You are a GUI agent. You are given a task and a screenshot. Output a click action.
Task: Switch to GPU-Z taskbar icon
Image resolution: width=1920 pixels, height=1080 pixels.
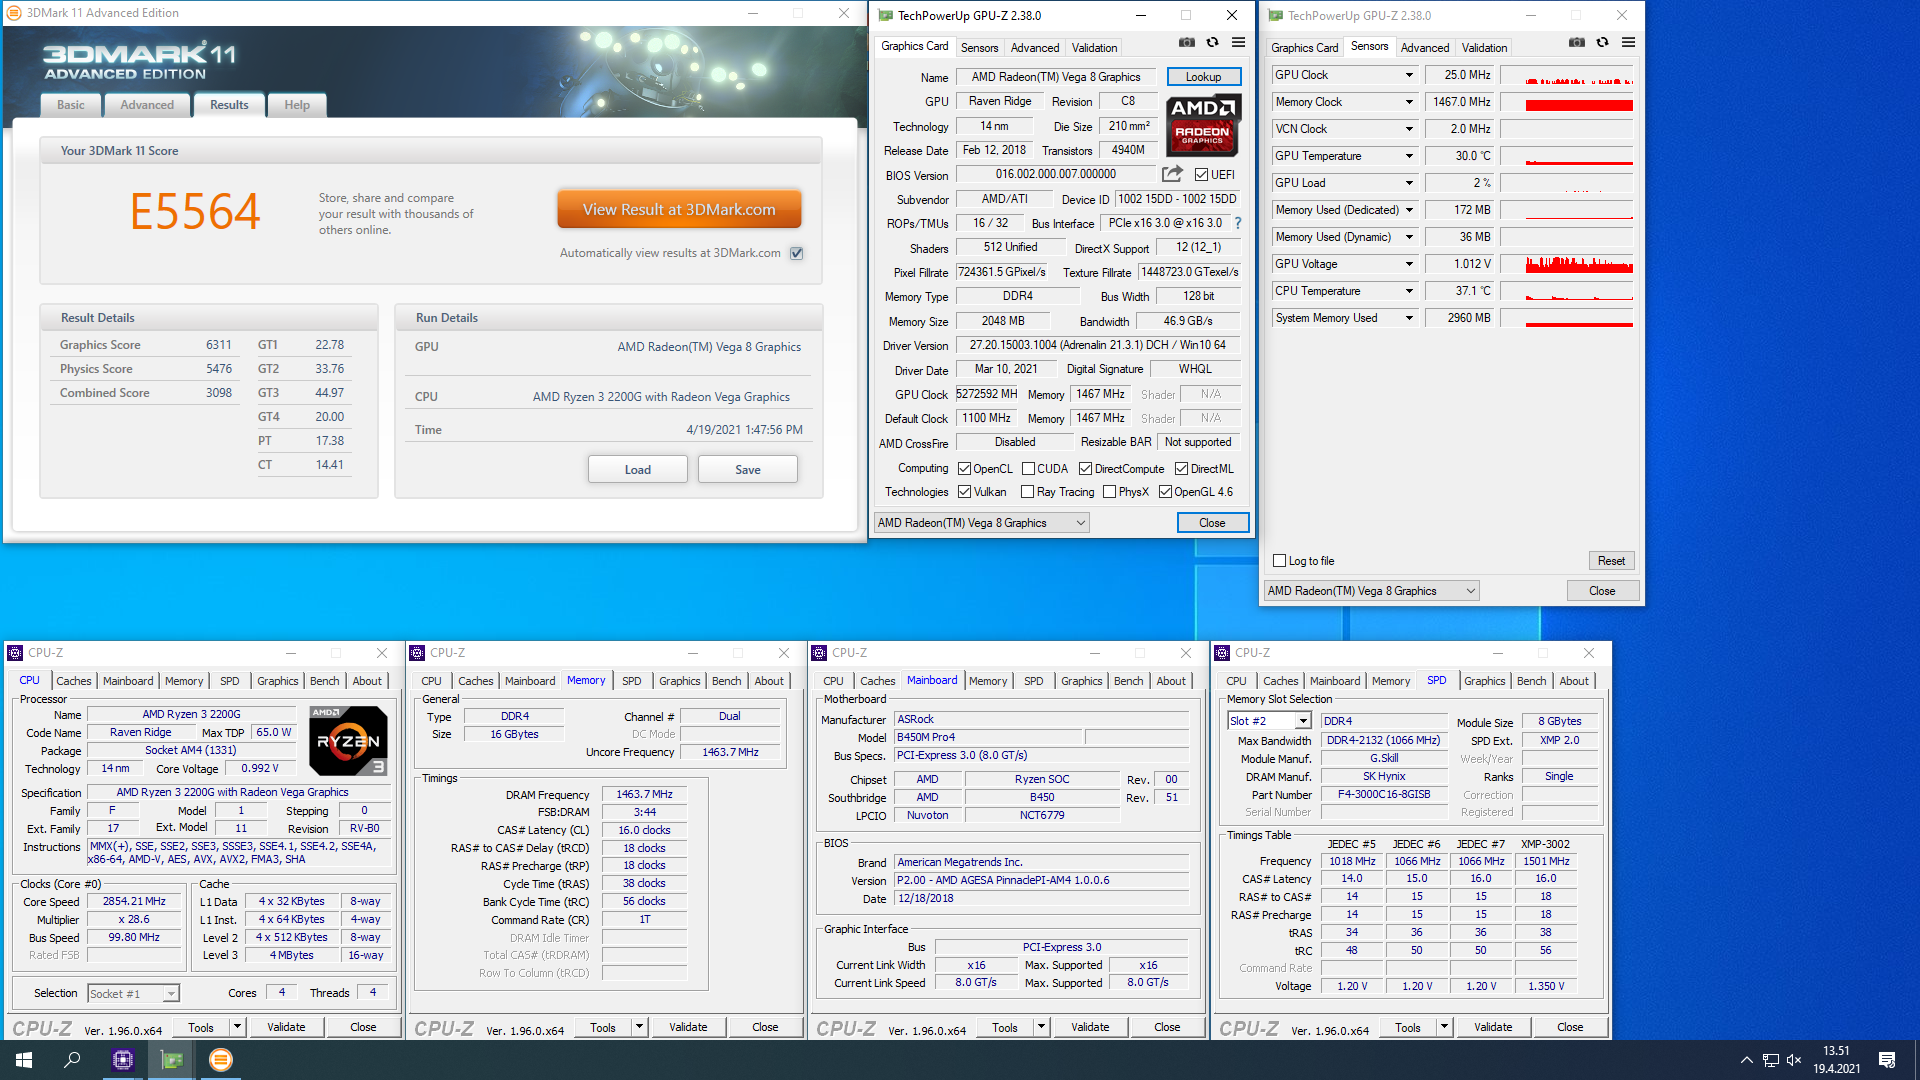click(172, 1060)
